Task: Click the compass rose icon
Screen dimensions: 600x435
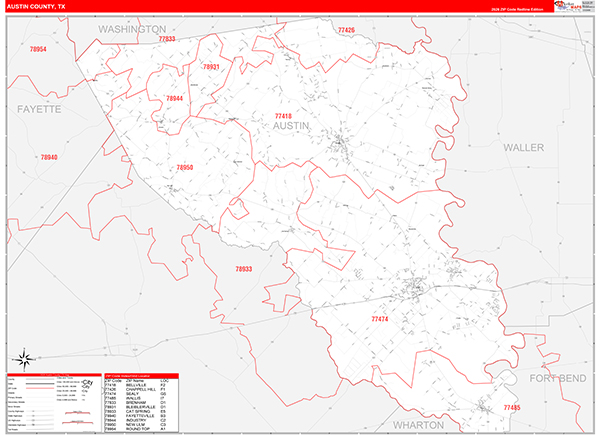Action: pyautogui.click(x=24, y=360)
